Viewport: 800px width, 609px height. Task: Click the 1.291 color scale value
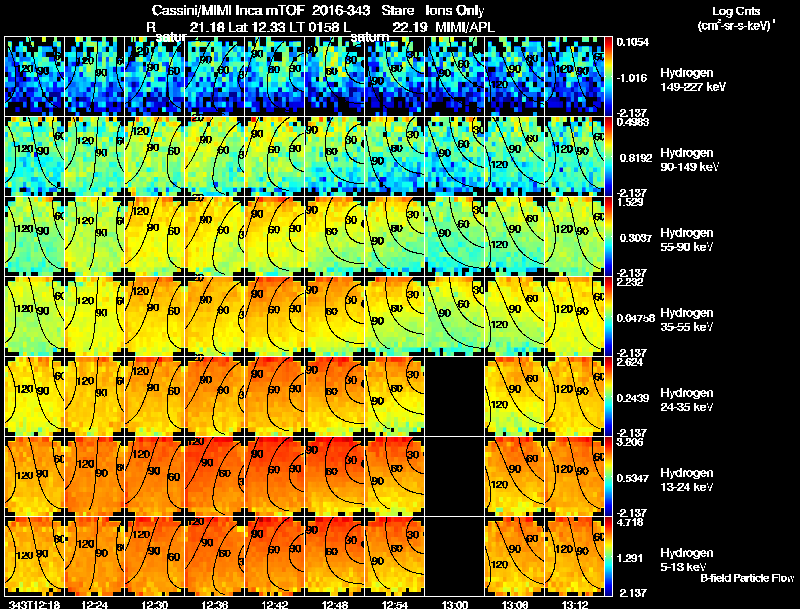(x=630, y=559)
